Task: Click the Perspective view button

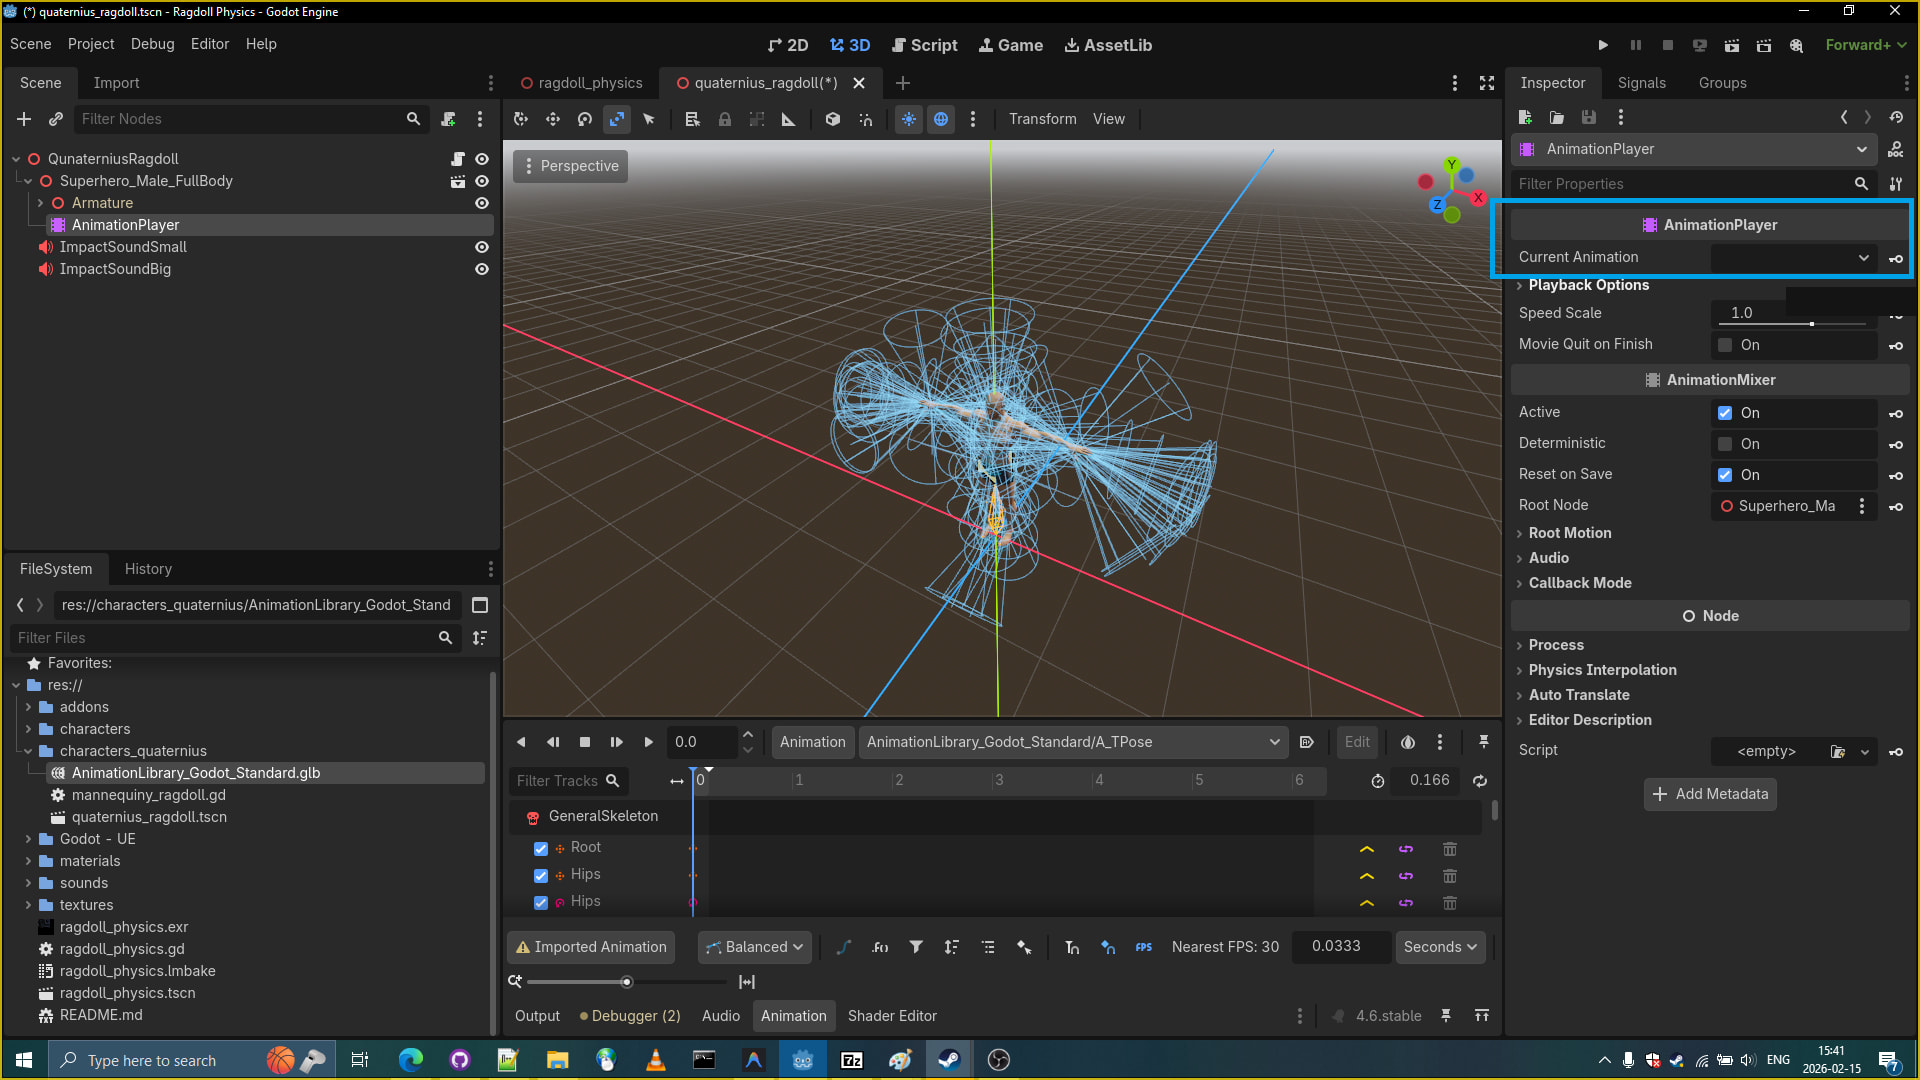Action: pyautogui.click(x=571, y=166)
